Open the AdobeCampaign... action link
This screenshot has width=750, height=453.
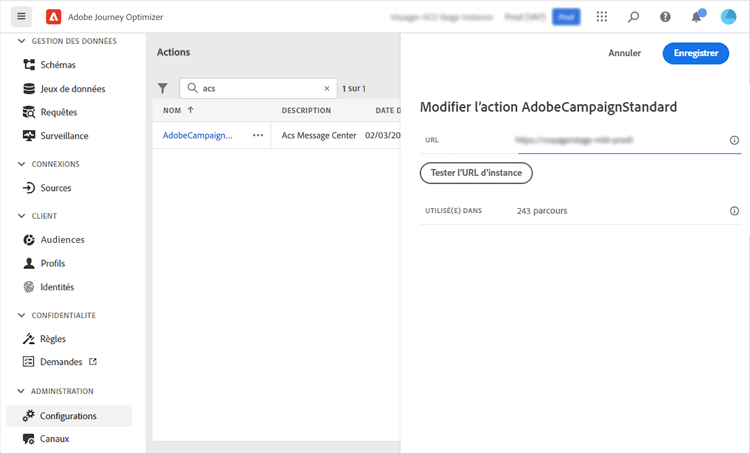198,135
